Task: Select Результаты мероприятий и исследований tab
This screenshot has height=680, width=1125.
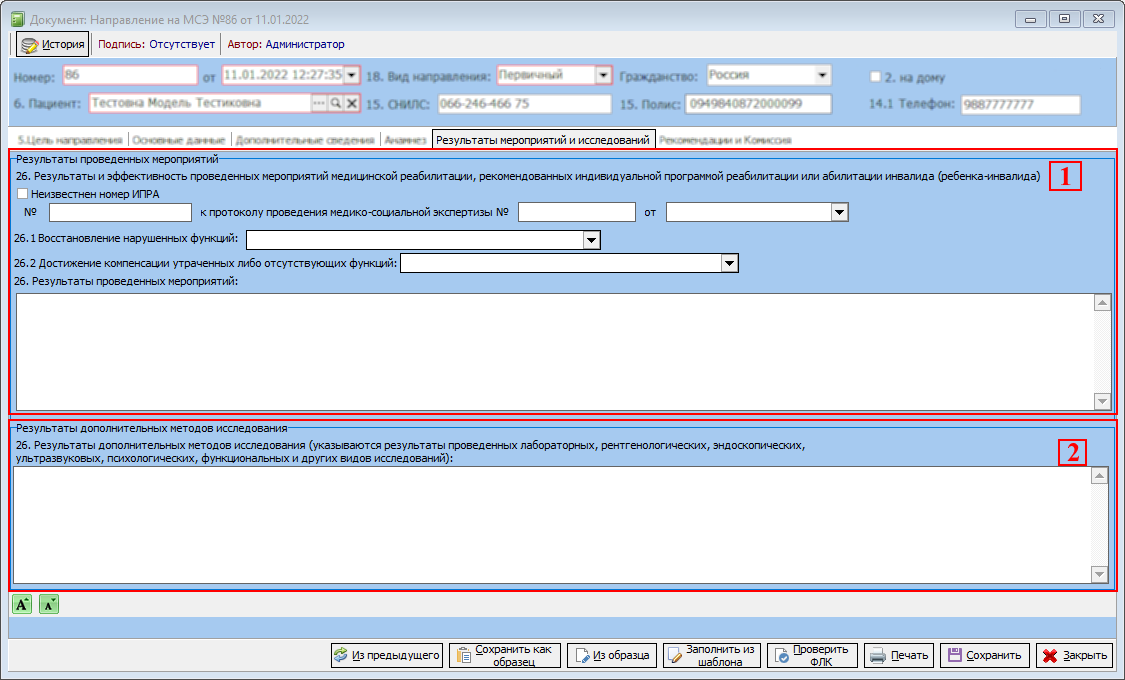Action: click(x=543, y=140)
